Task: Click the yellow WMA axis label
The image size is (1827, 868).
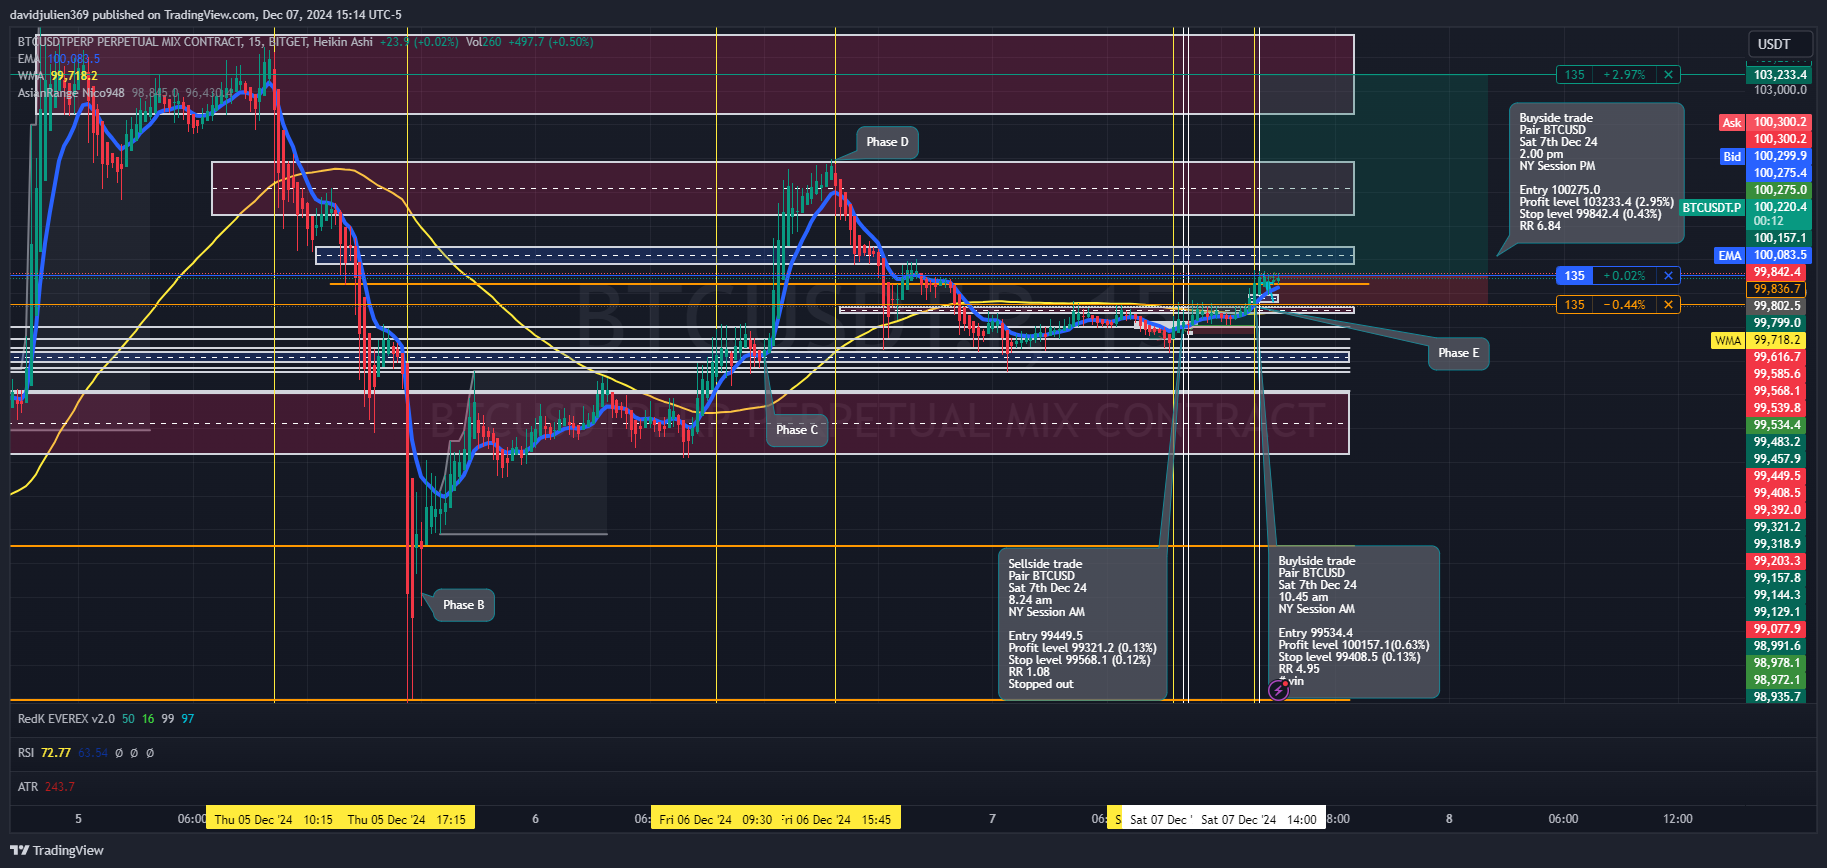Action: (x=1728, y=341)
